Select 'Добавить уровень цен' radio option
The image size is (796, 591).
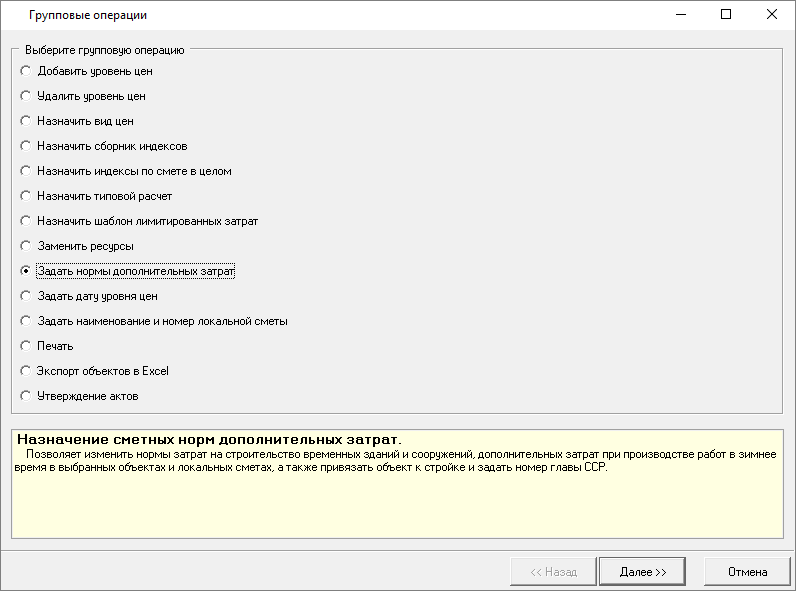(x=26, y=71)
